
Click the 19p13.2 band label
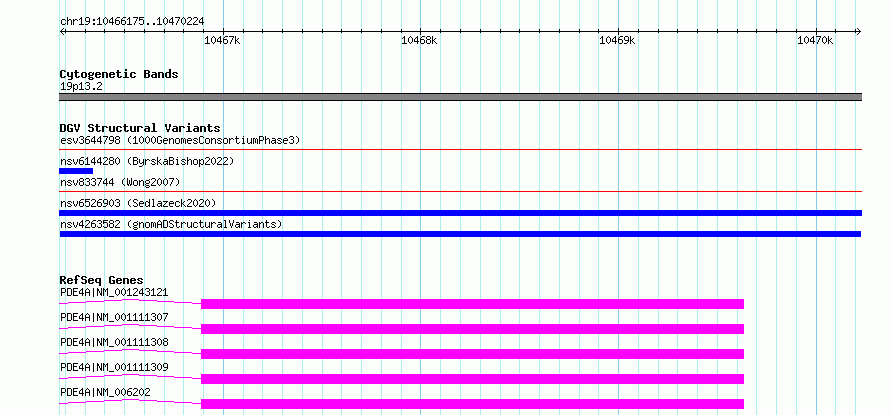[x=81, y=87]
